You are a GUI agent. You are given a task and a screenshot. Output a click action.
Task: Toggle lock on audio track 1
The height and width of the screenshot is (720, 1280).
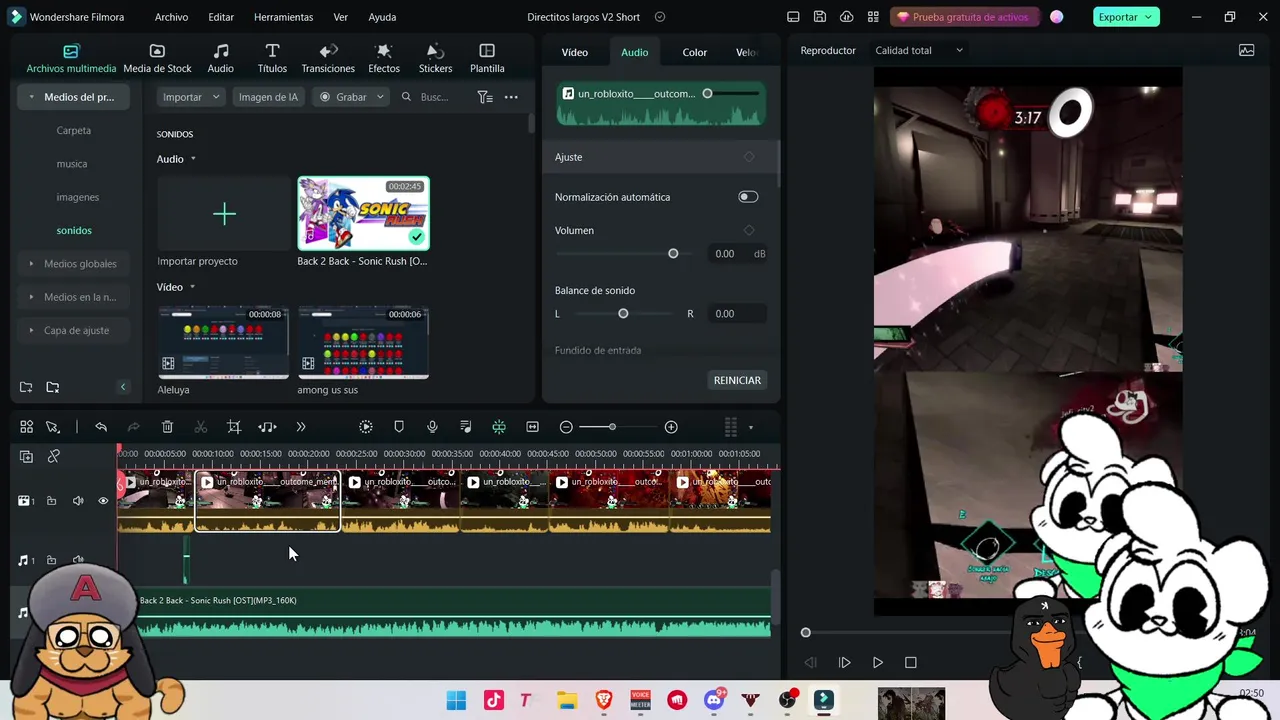pos(51,560)
